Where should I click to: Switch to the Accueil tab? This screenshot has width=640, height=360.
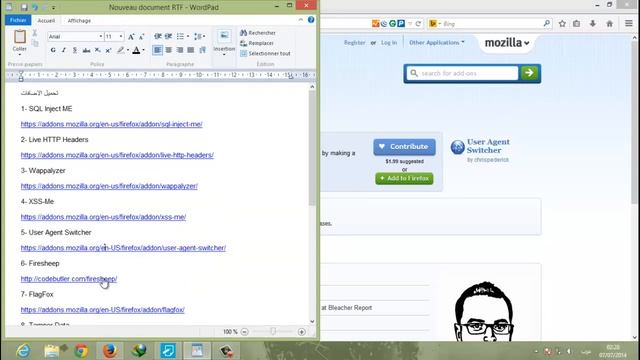tap(46, 20)
